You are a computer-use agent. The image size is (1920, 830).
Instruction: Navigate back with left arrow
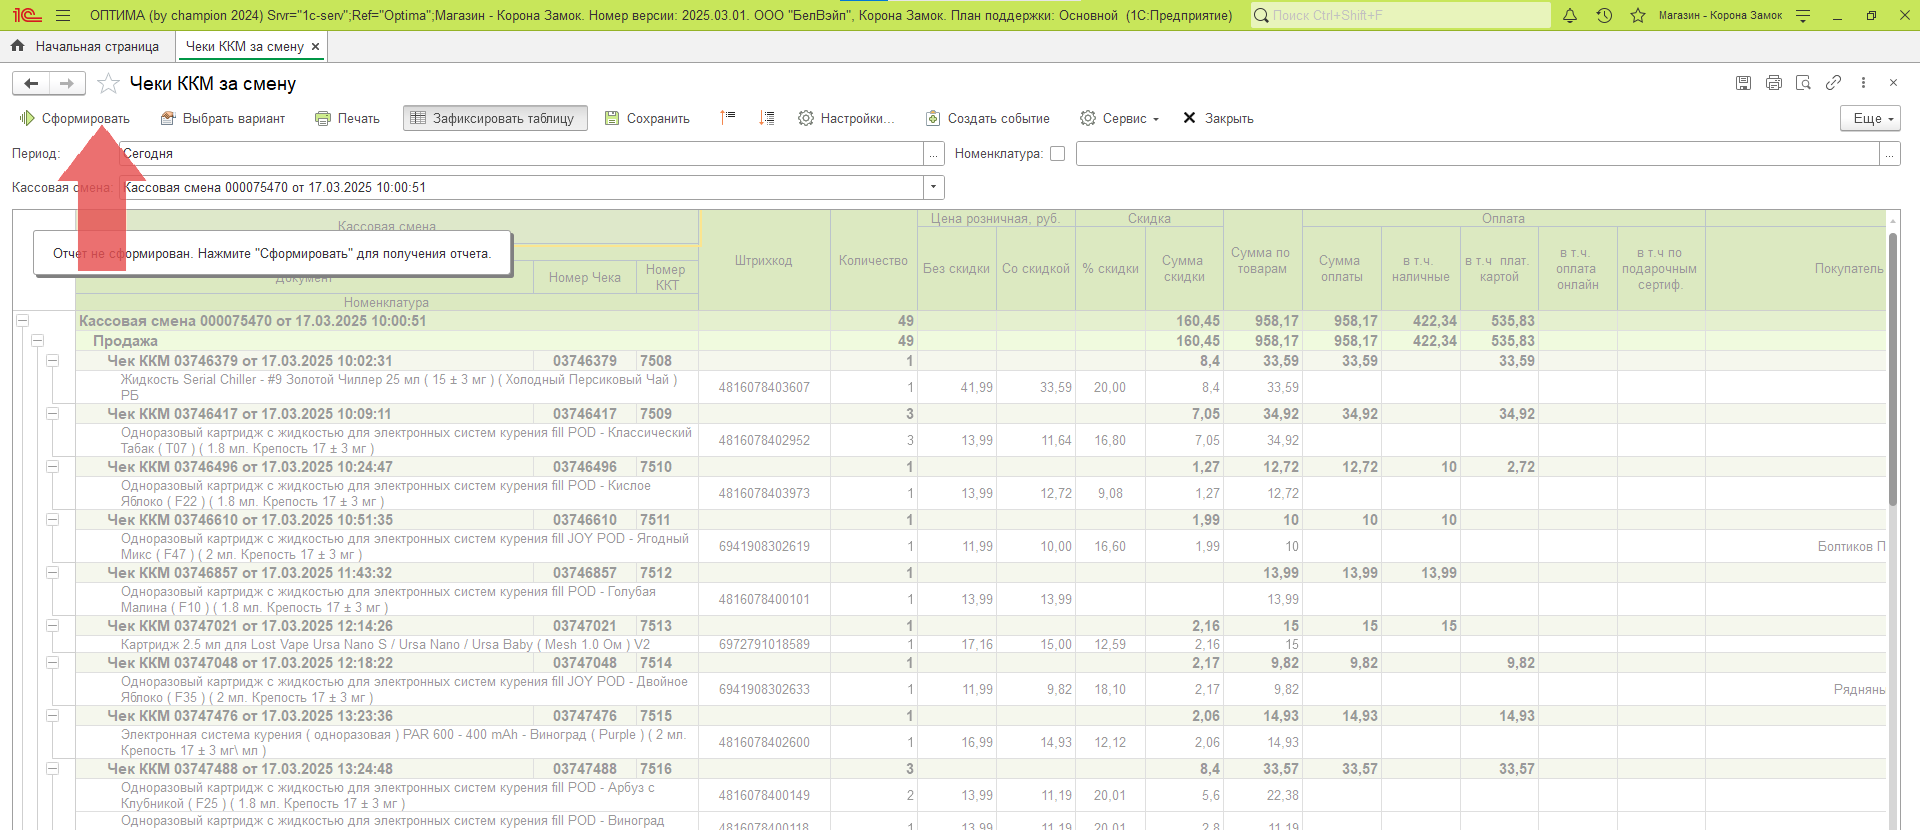tap(31, 84)
